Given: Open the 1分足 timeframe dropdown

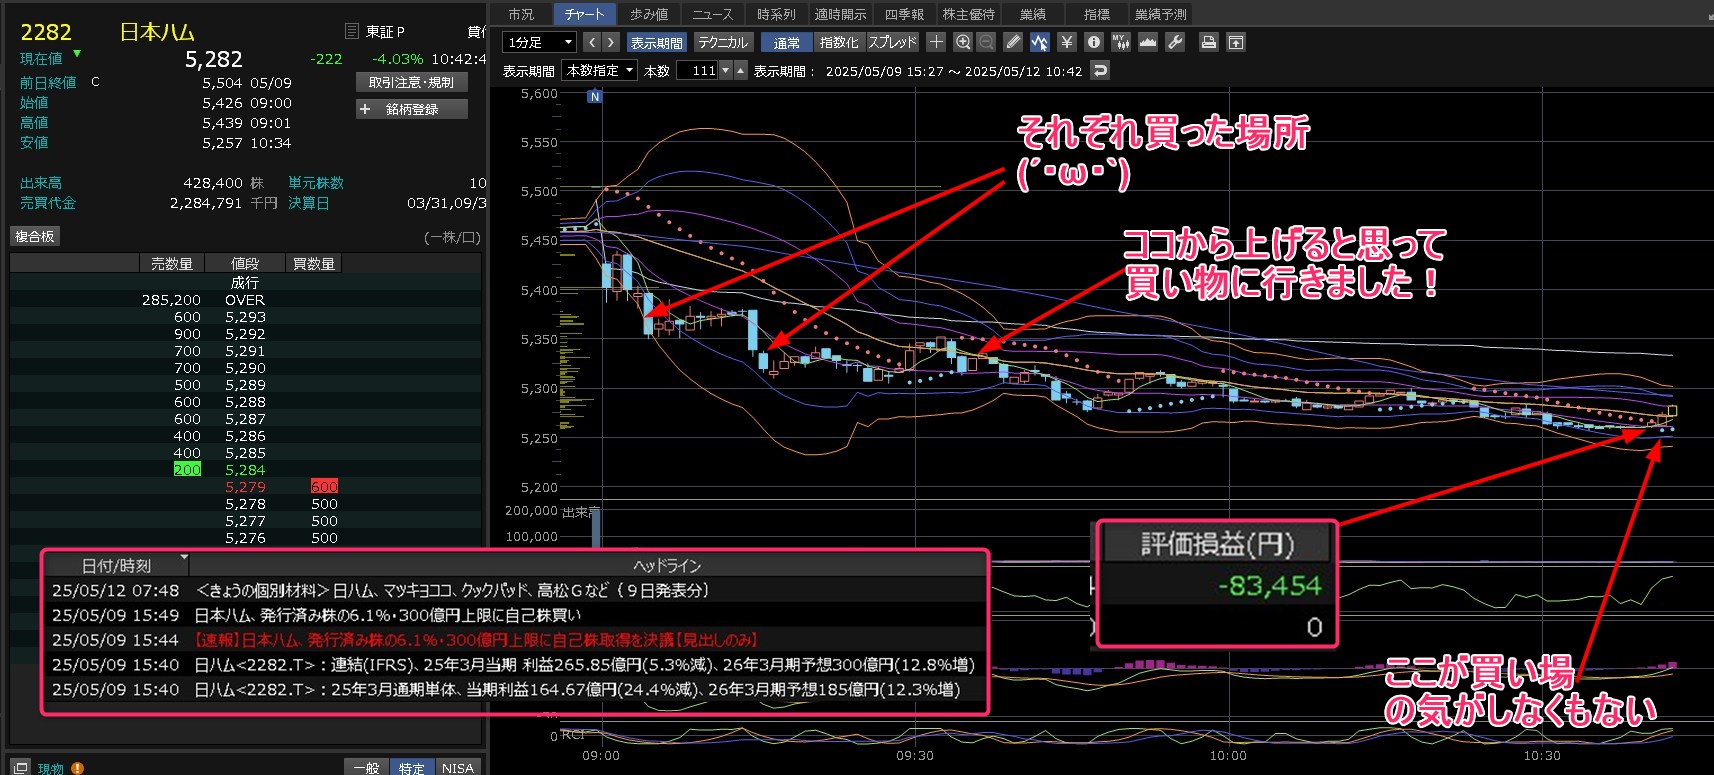Looking at the screenshot, I should click(539, 42).
